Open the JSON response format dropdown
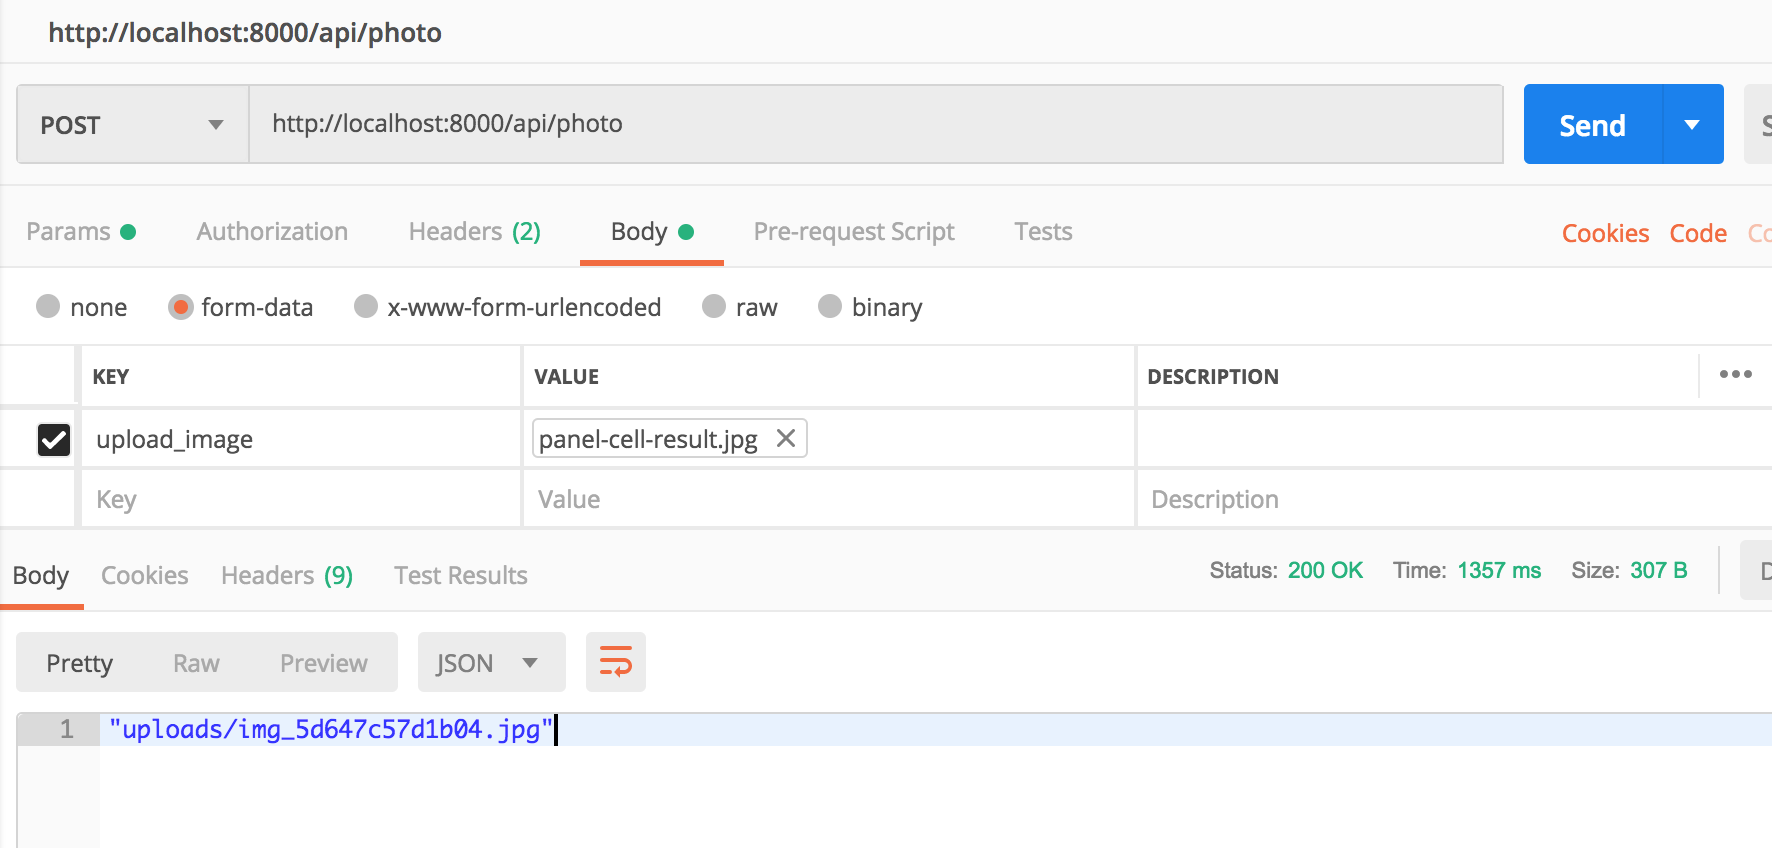The height and width of the screenshot is (848, 1772). [491, 662]
